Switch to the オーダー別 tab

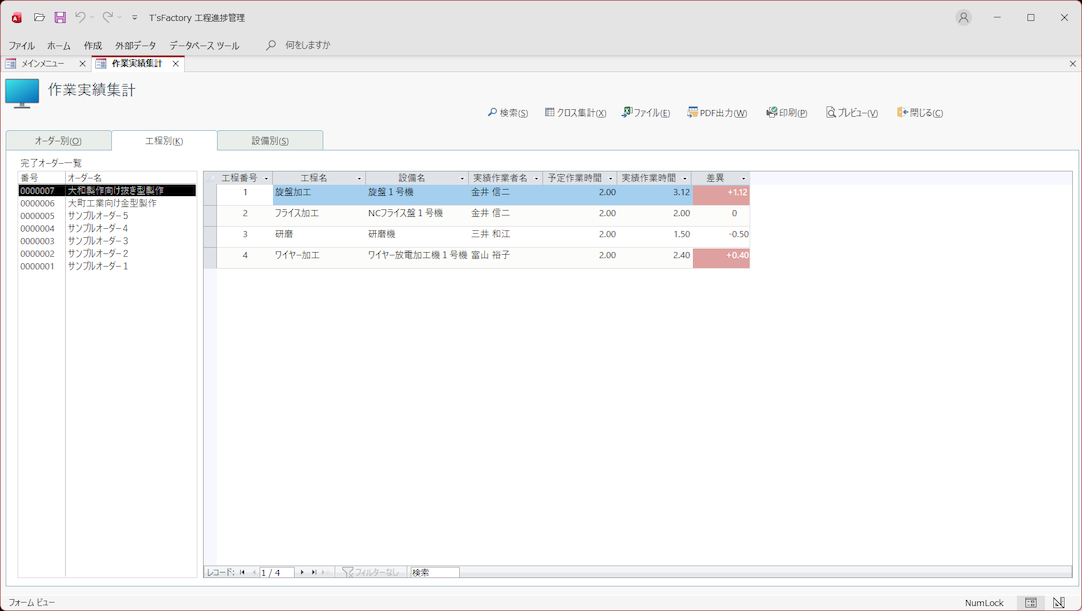click(58, 141)
